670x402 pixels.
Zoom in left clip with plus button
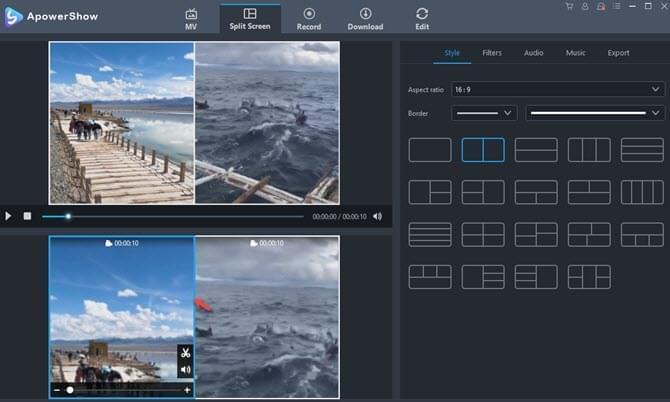187,390
